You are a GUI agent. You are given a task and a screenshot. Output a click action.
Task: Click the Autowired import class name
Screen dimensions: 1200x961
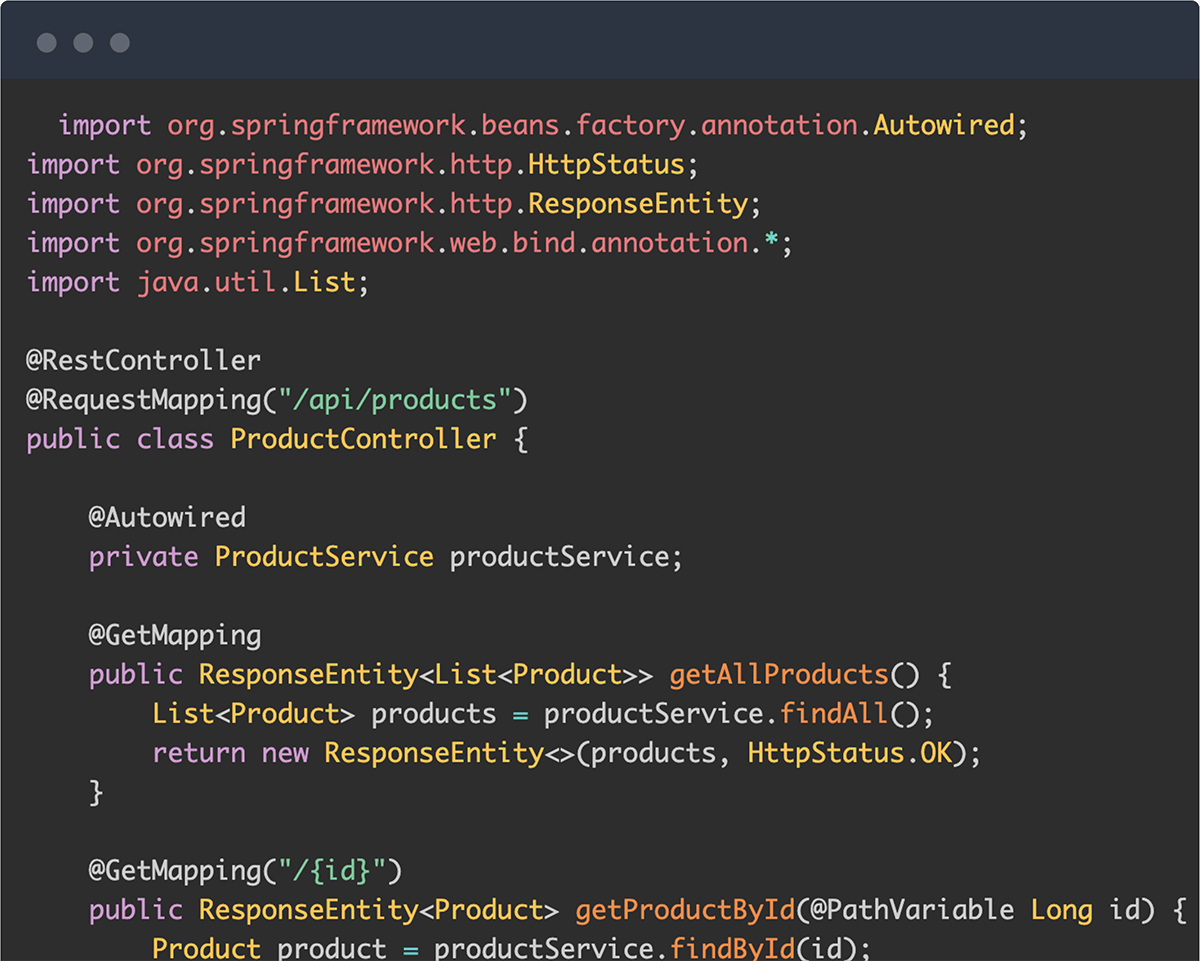pyautogui.click(x=944, y=125)
